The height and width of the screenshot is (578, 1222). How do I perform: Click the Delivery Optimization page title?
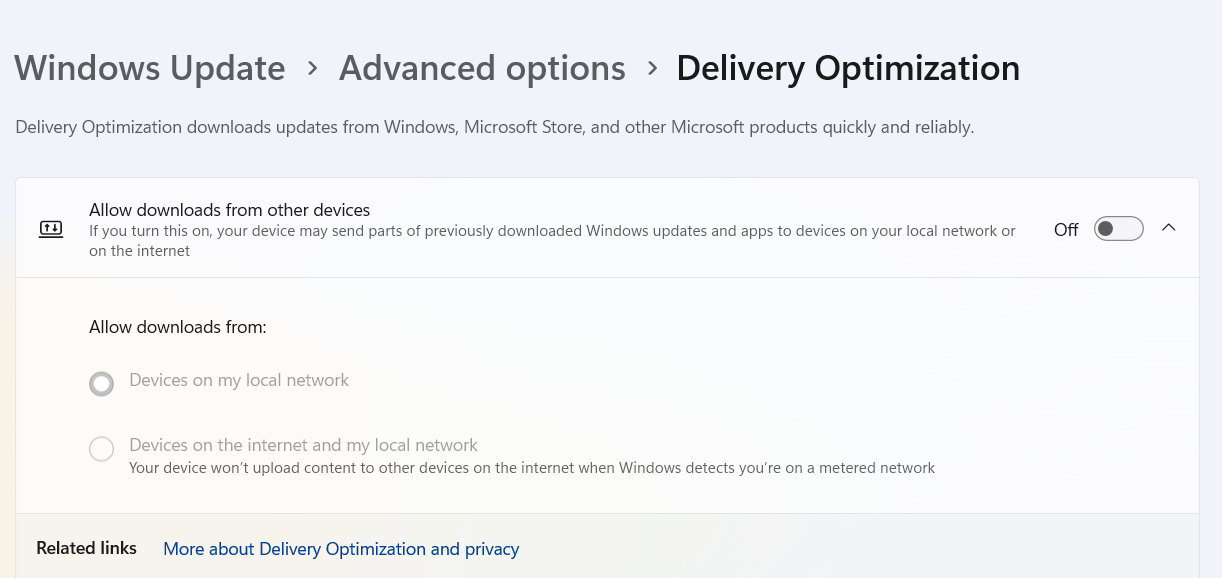point(848,68)
